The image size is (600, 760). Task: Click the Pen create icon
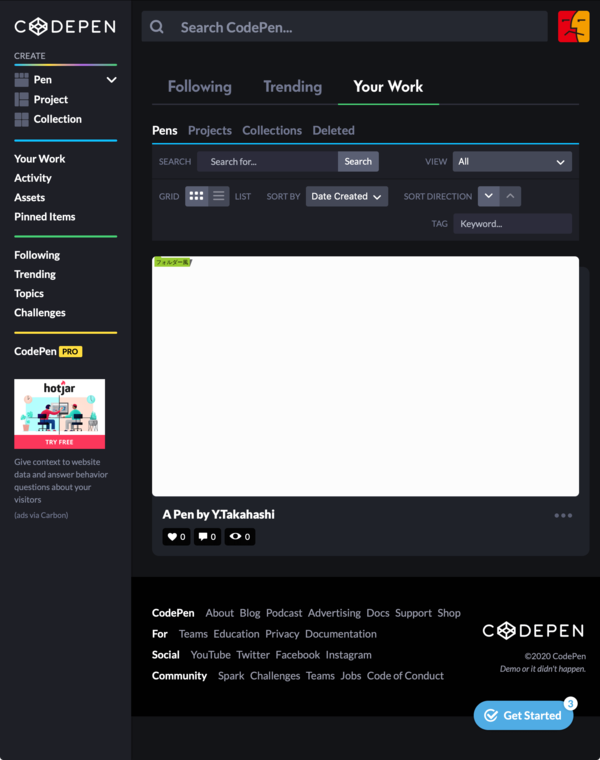[21, 79]
